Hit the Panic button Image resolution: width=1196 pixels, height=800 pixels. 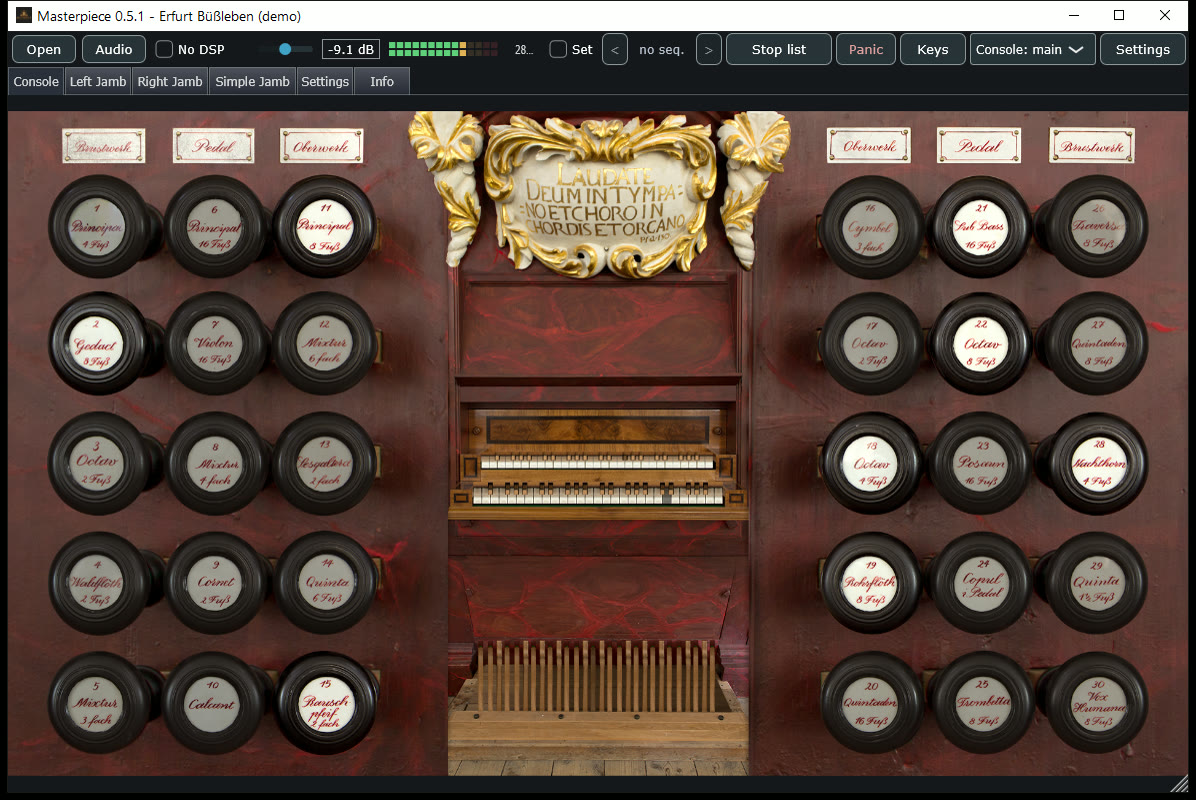(866, 50)
